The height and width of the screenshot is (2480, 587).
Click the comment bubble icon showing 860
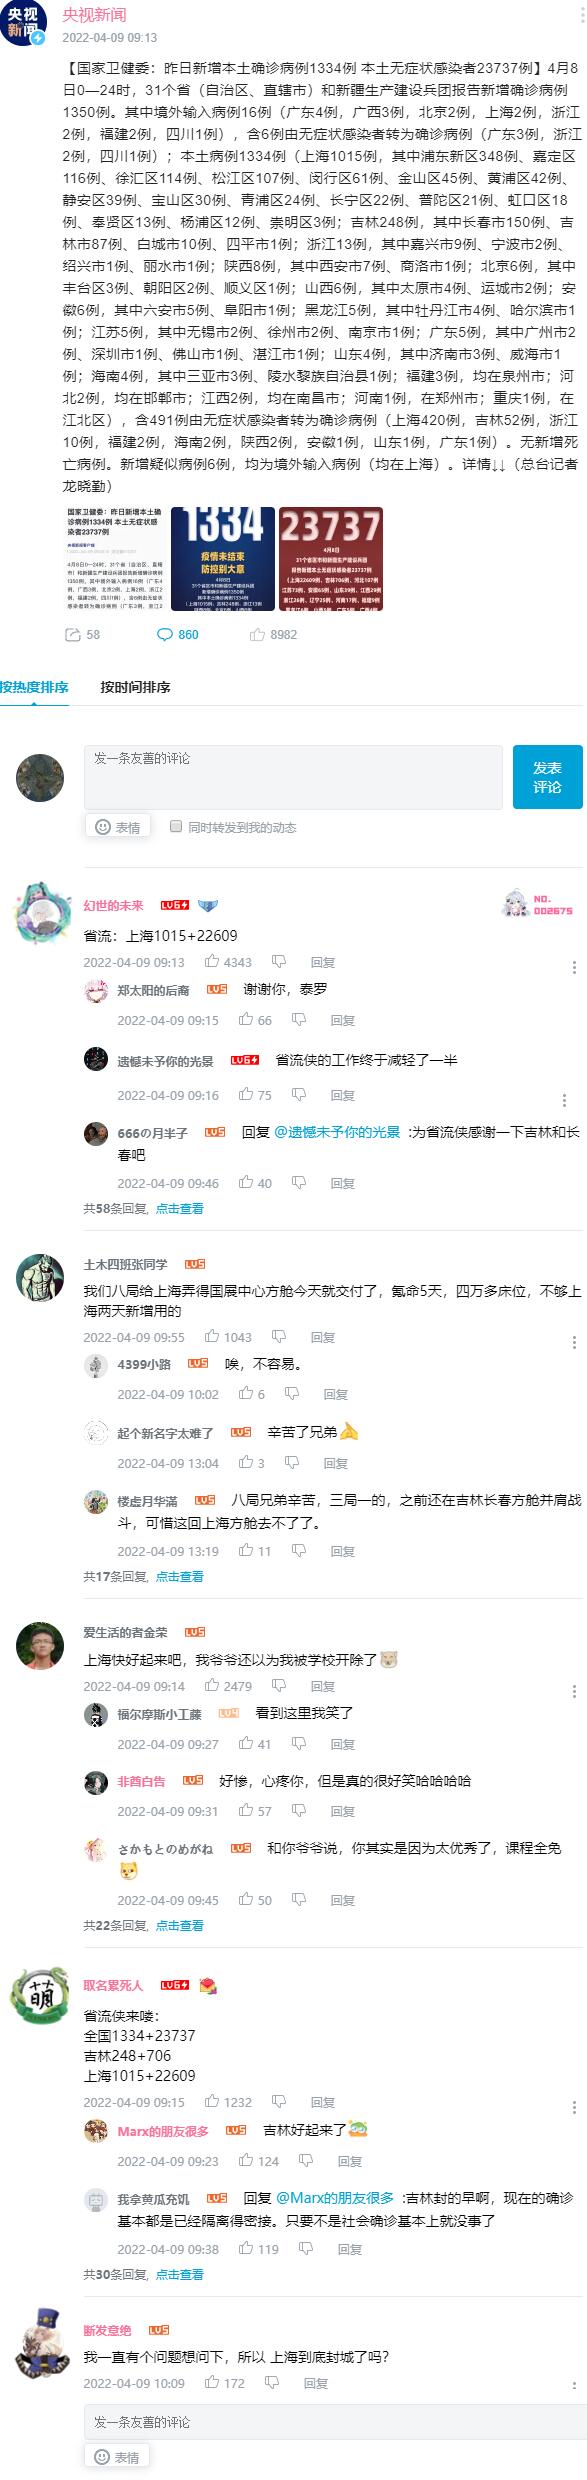(x=165, y=634)
